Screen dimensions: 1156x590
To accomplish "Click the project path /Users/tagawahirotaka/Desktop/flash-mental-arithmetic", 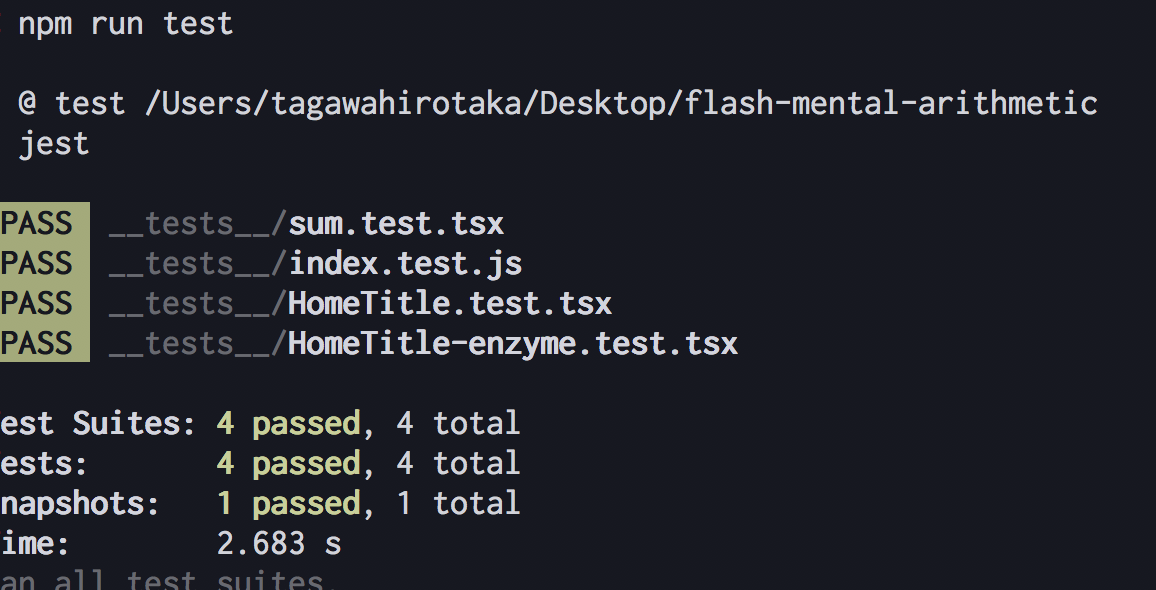I will [x=621, y=103].
